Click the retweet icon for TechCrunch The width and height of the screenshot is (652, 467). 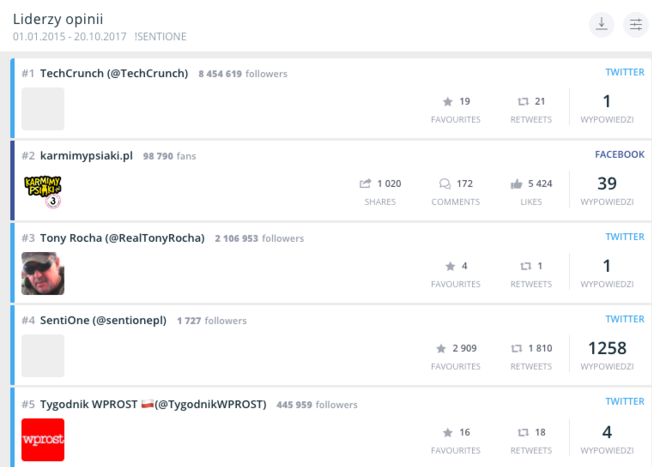coord(522,101)
